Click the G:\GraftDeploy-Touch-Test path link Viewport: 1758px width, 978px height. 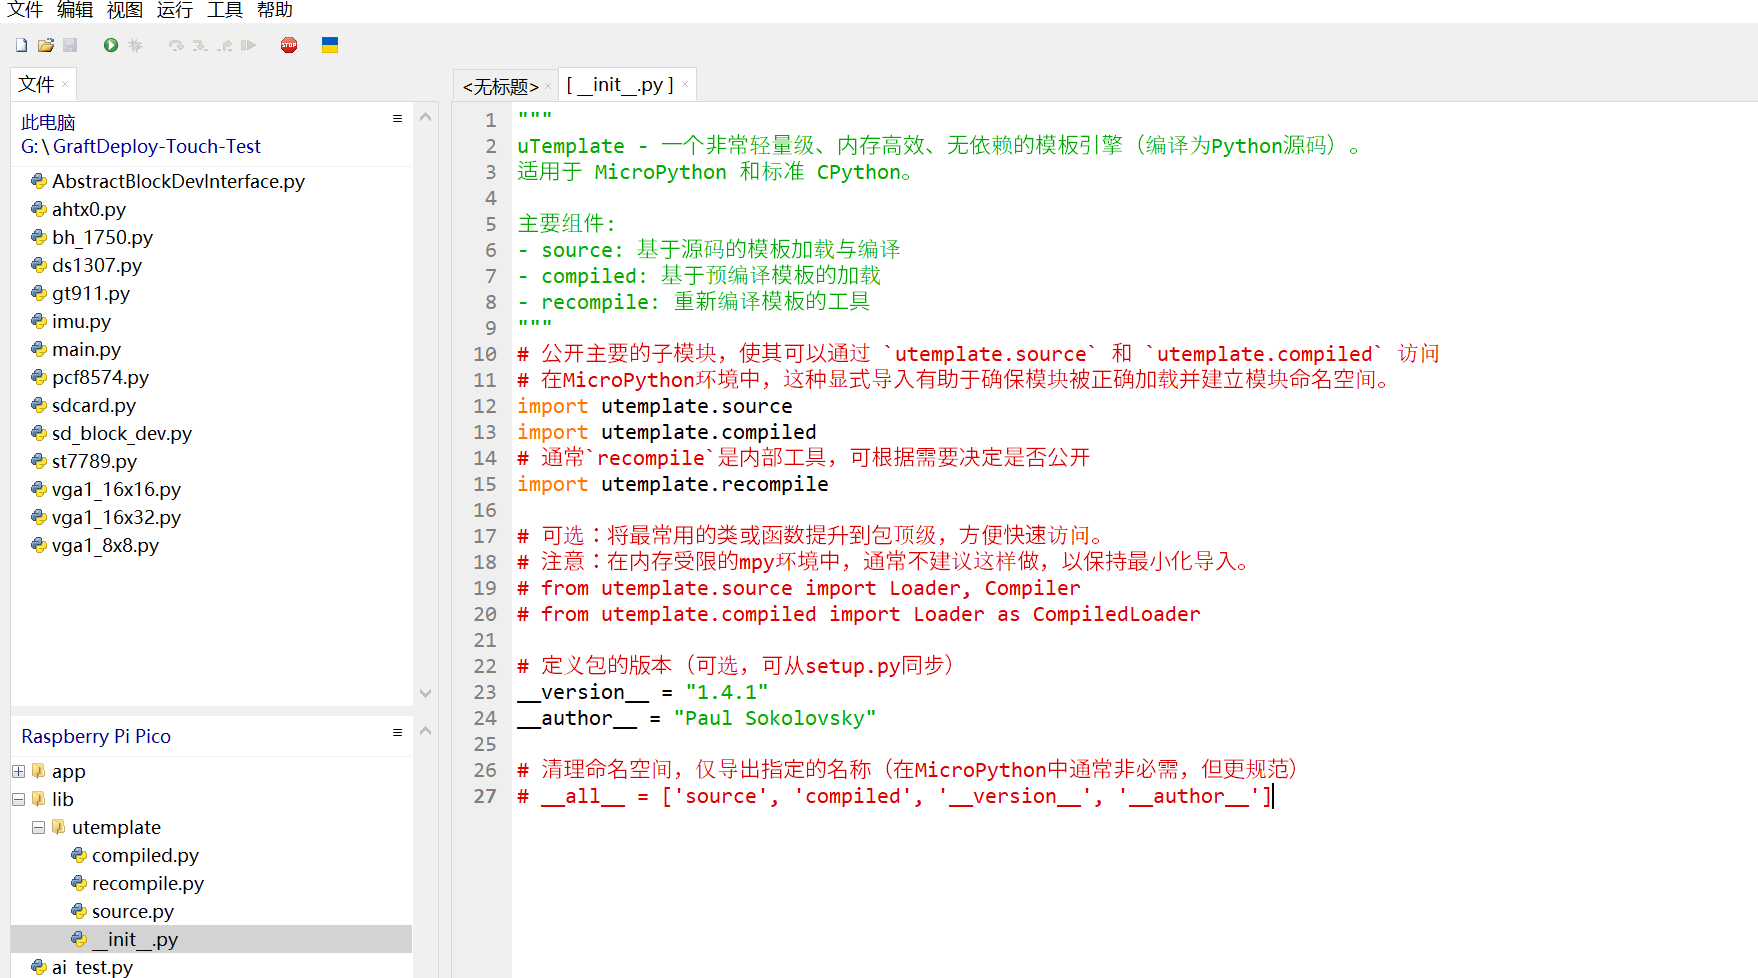point(141,146)
